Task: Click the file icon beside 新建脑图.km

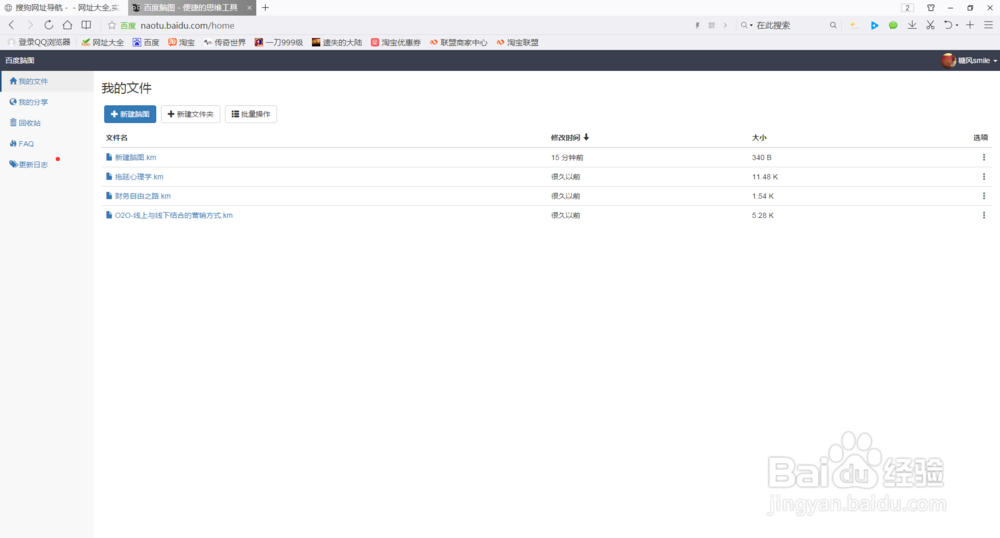Action: (x=109, y=157)
